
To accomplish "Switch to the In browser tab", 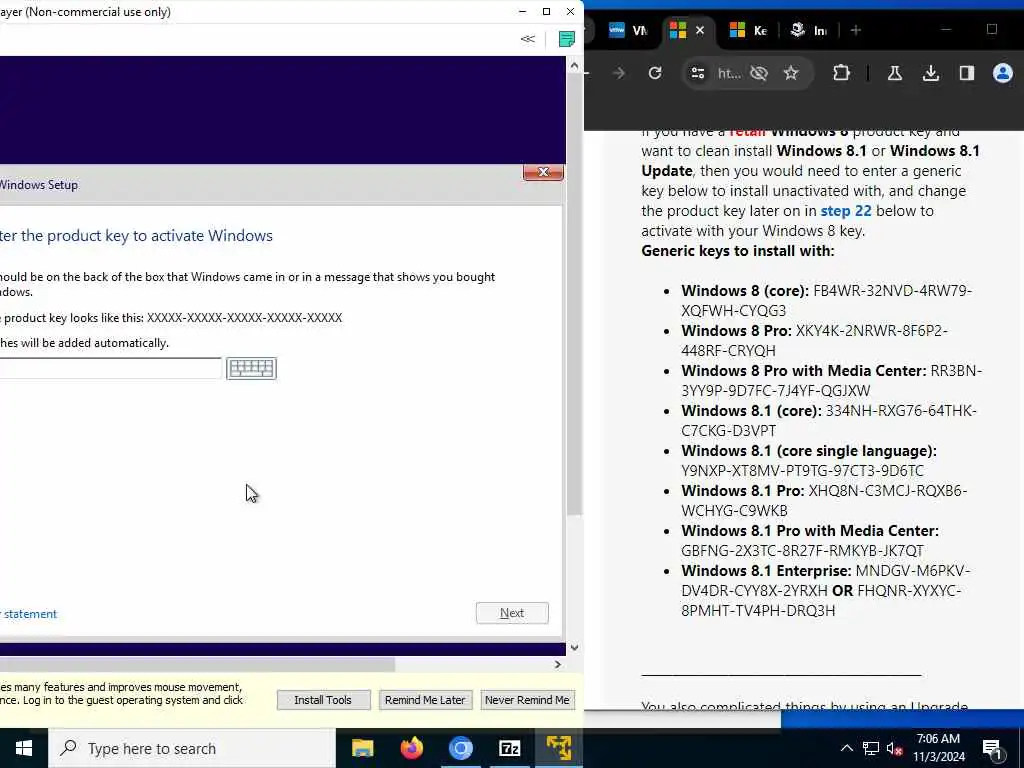I will 808,30.
